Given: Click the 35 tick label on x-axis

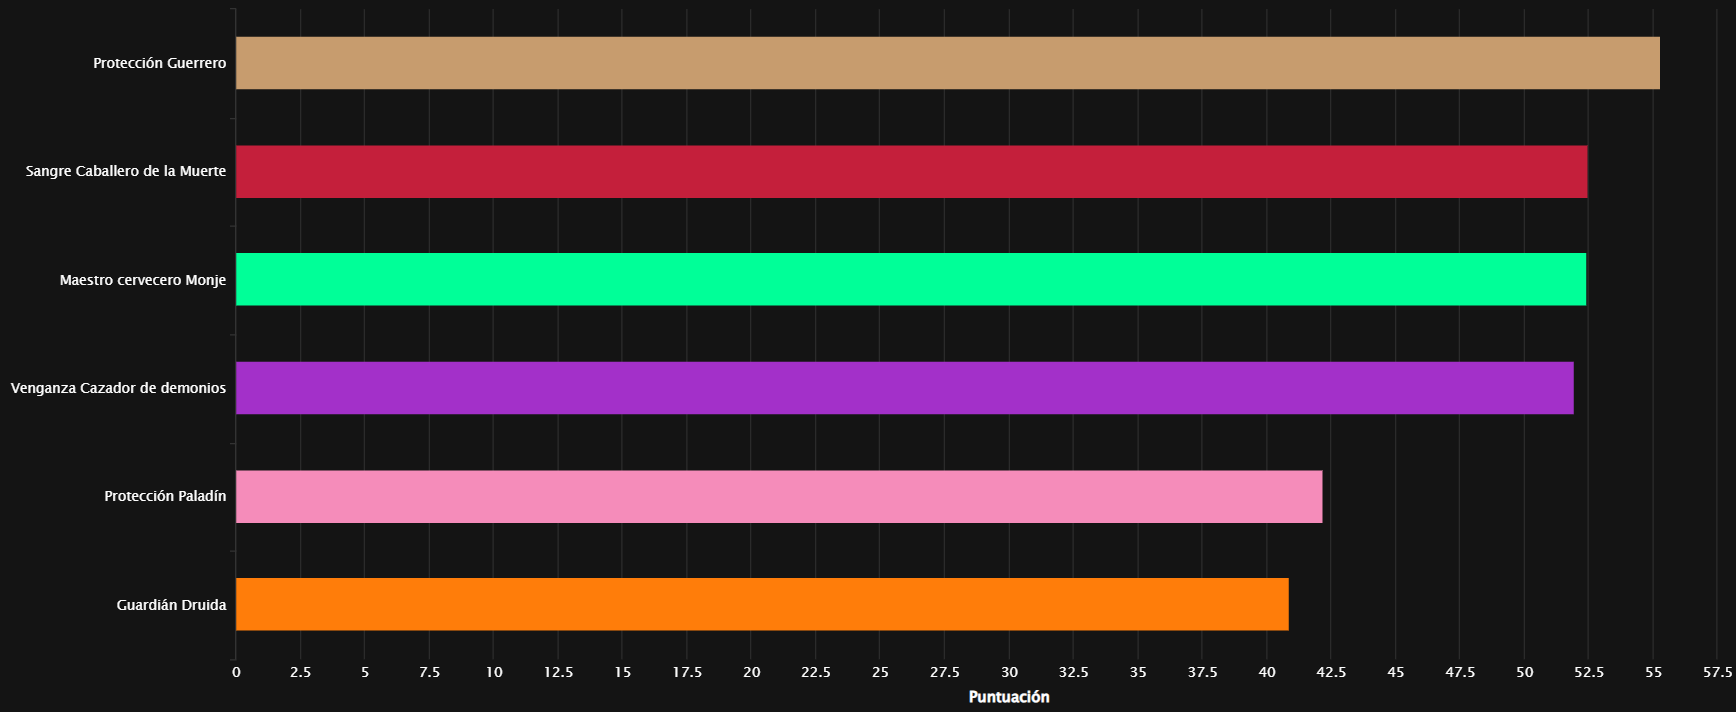Looking at the screenshot, I should pos(1138,672).
